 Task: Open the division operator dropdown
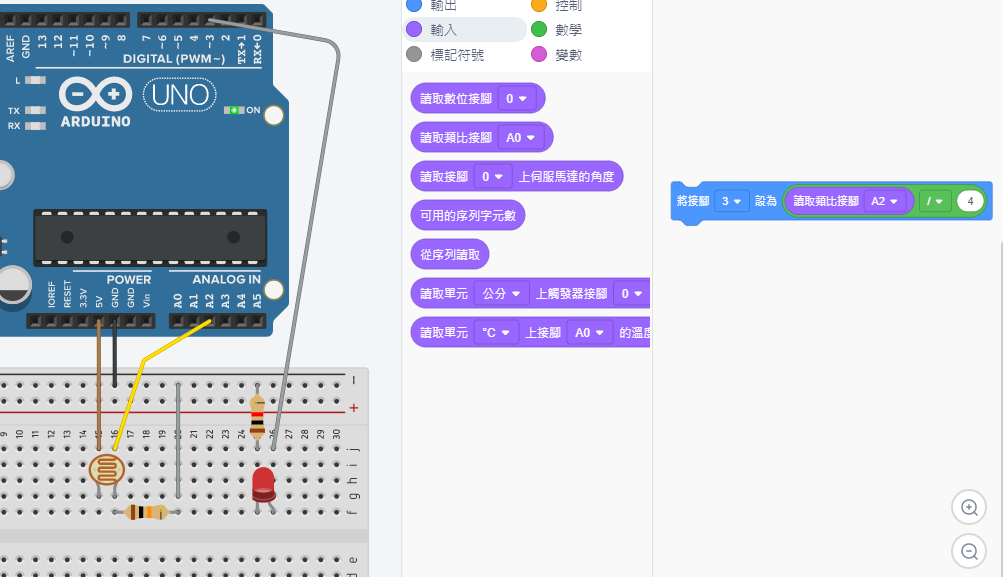point(934,201)
